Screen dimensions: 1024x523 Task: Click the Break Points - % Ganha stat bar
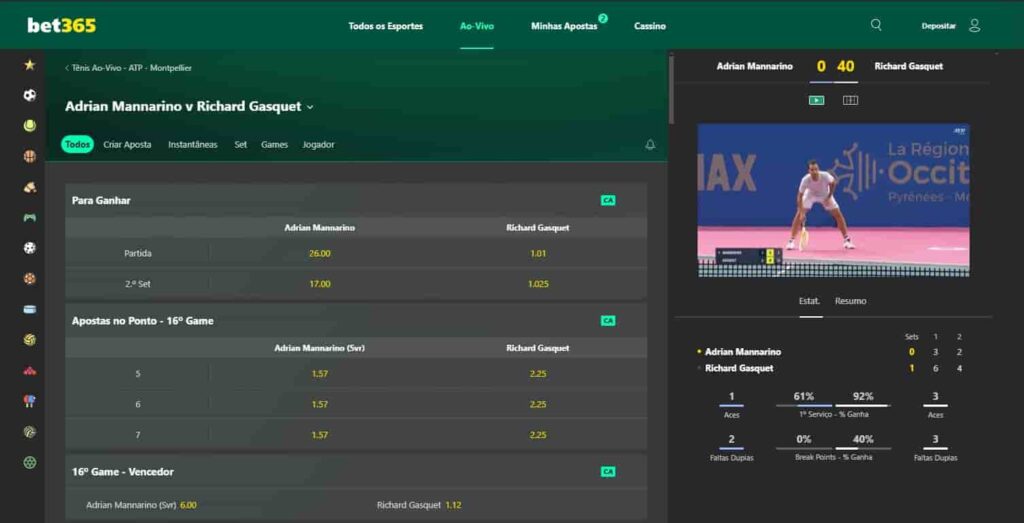coord(833,449)
